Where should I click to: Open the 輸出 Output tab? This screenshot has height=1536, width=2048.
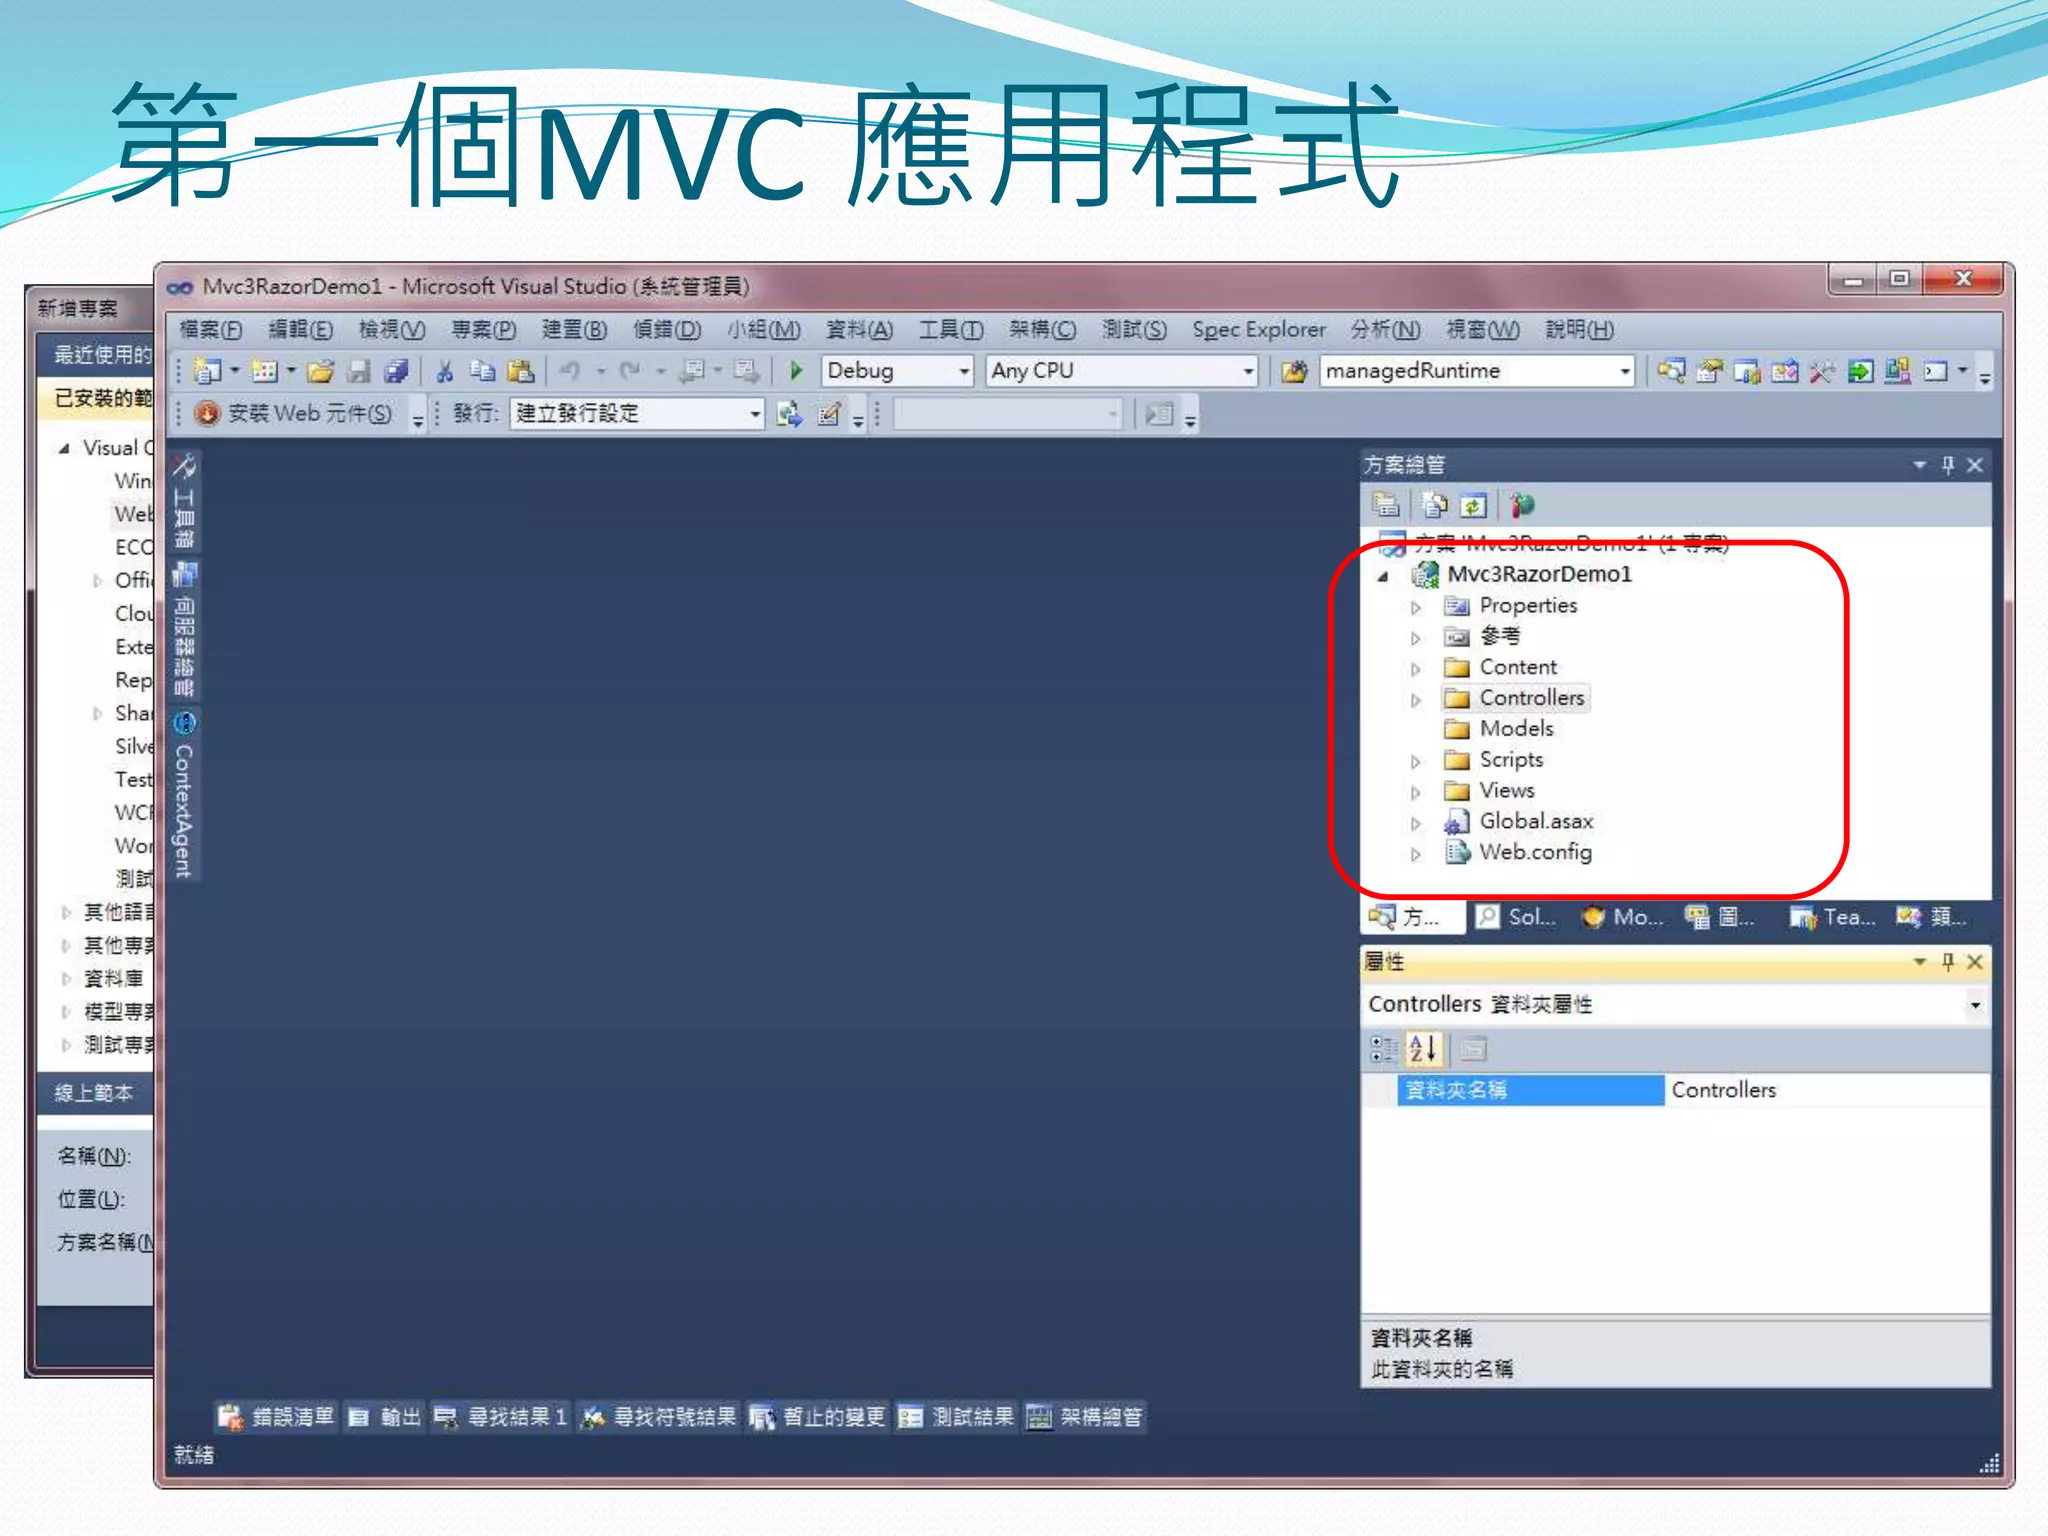pyautogui.click(x=384, y=1417)
